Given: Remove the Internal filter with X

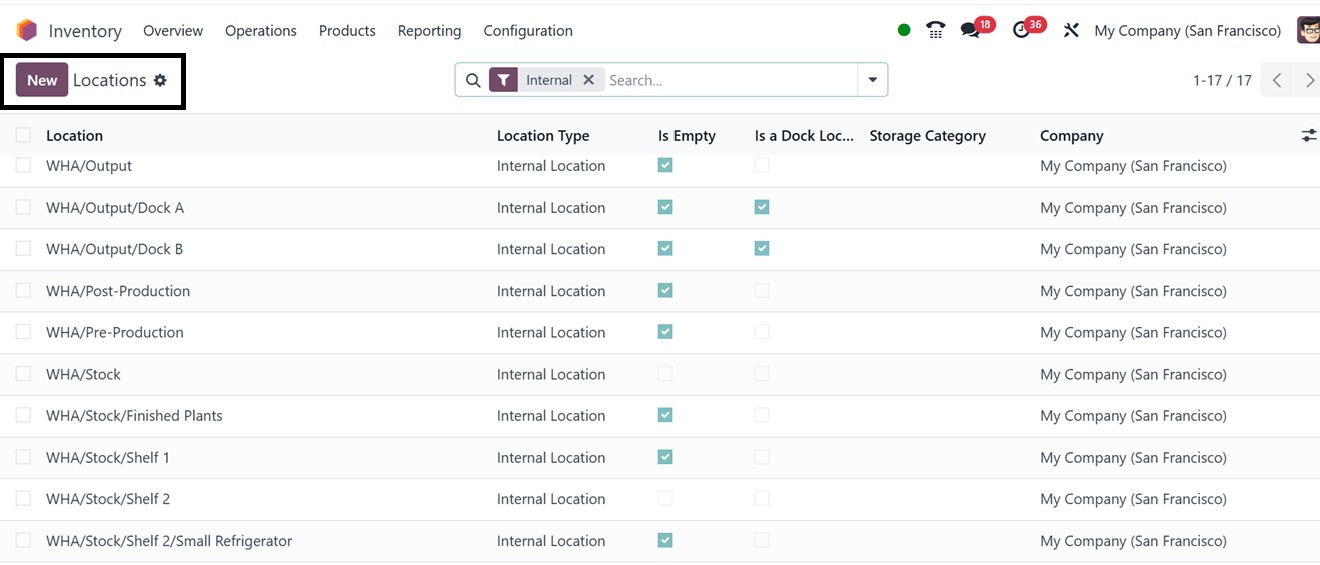Looking at the screenshot, I should (588, 80).
